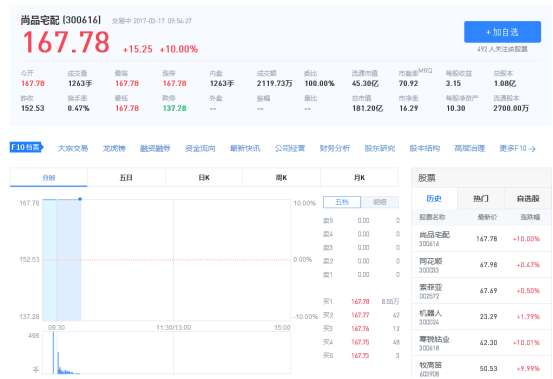Toggle the 五档 order book view

pos(342,202)
